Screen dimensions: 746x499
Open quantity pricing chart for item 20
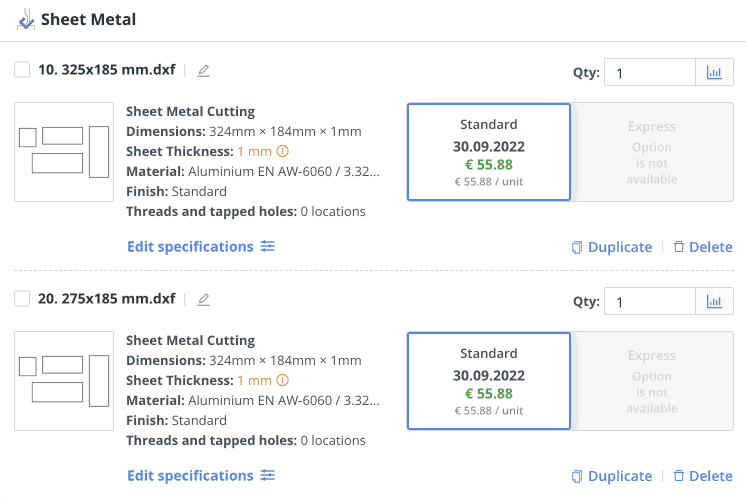pyautogui.click(x=714, y=302)
